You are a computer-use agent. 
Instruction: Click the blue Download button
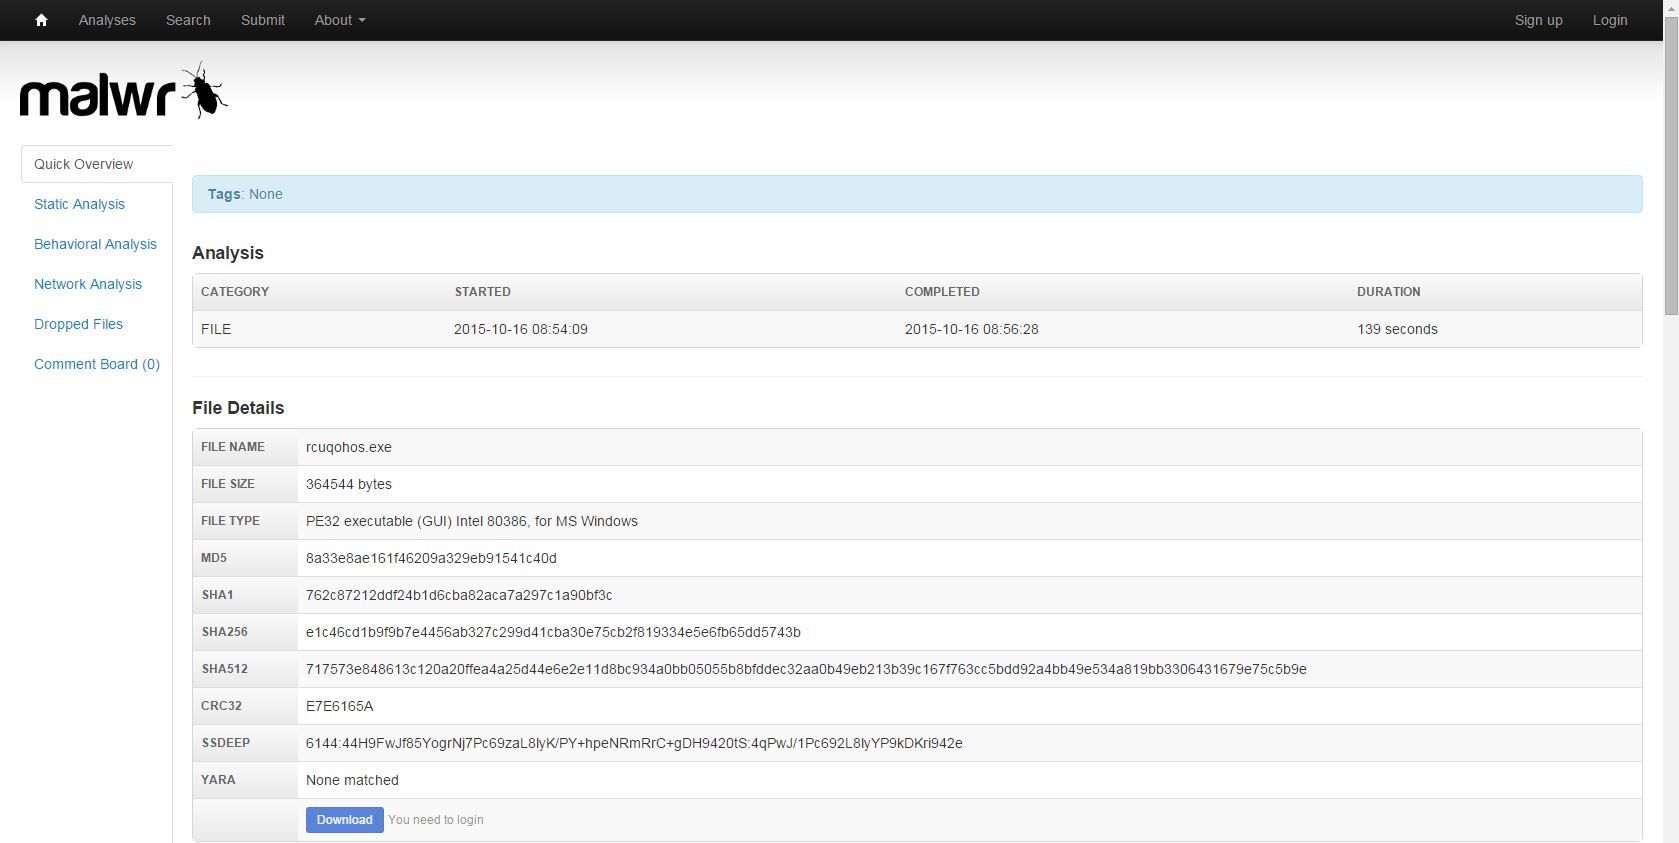344,820
